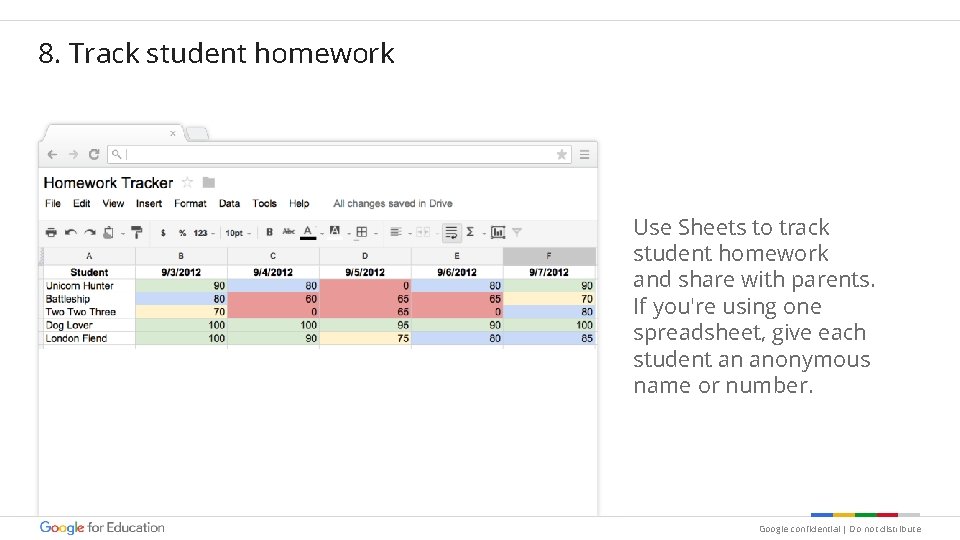The width and height of the screenshot is (960, 540).
Task: Open the Format menu
Action: tap(190, 203)
